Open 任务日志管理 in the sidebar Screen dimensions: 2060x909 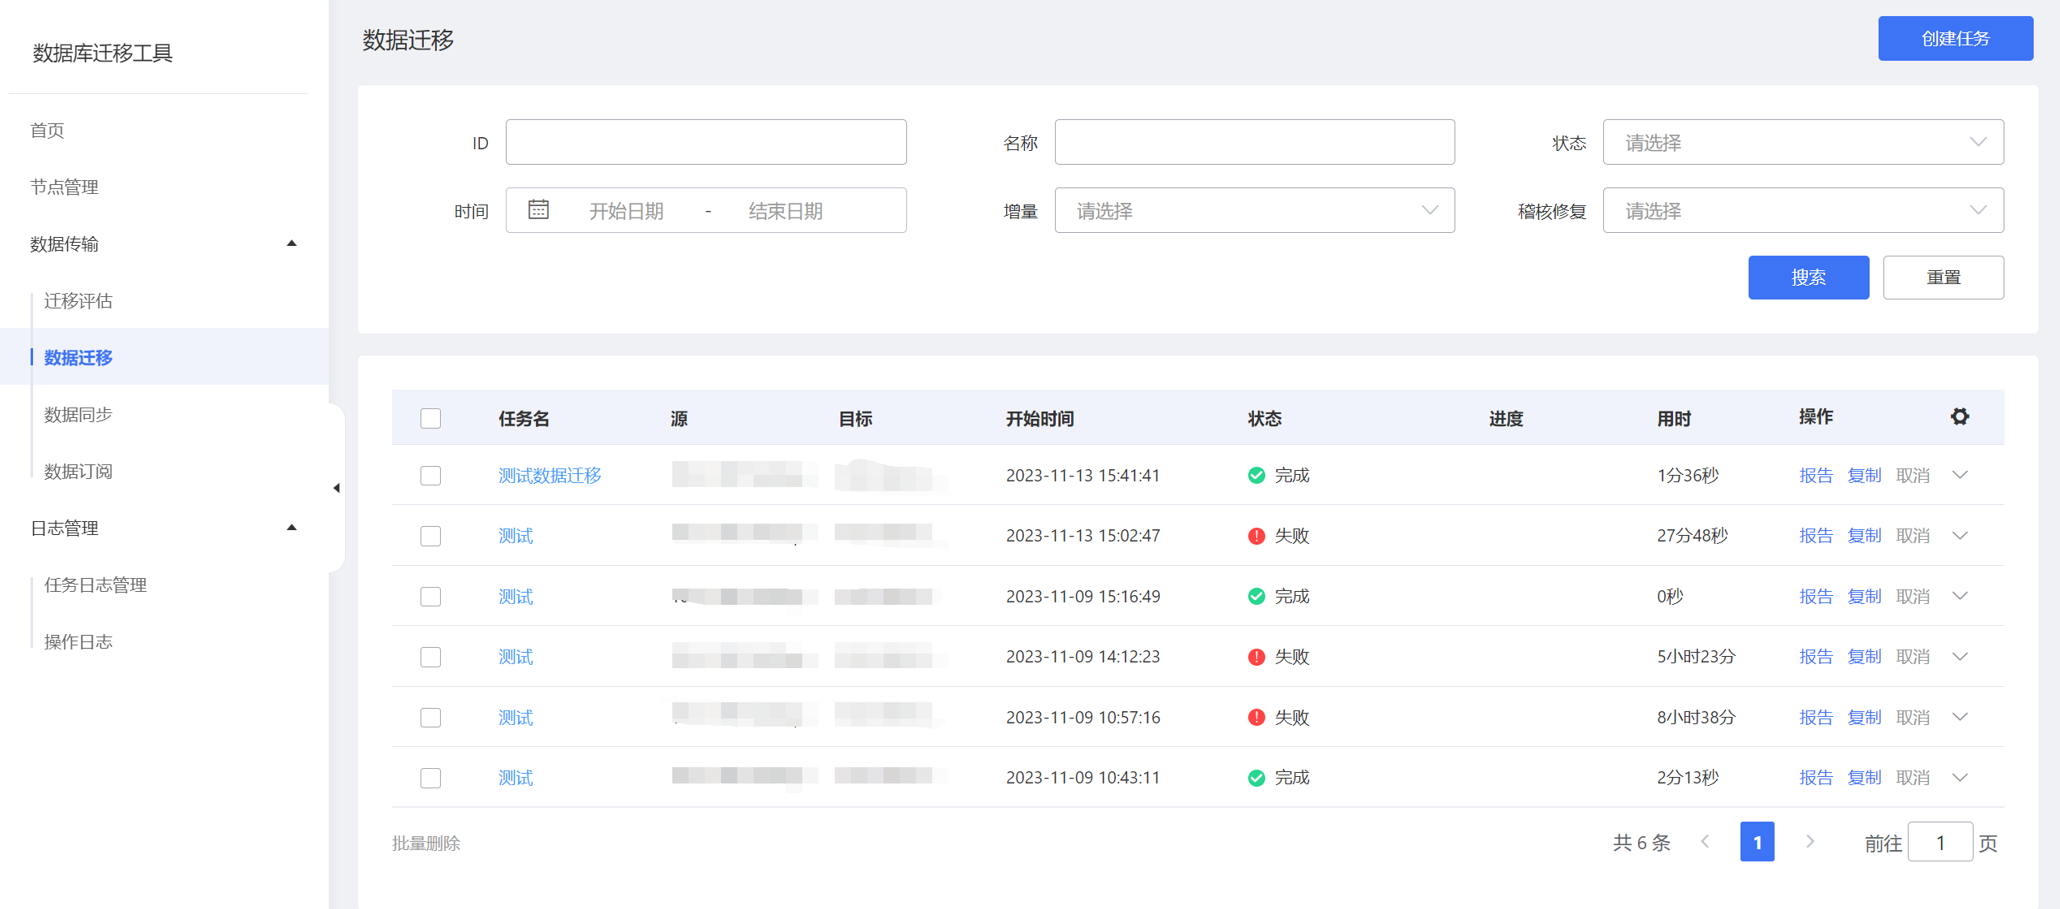(95, 585)
